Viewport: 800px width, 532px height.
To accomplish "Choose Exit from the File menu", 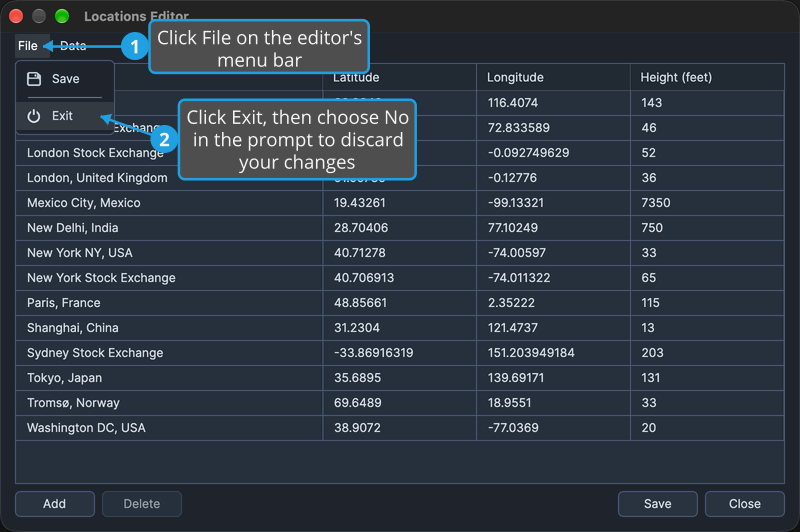I will click(65, 116).
